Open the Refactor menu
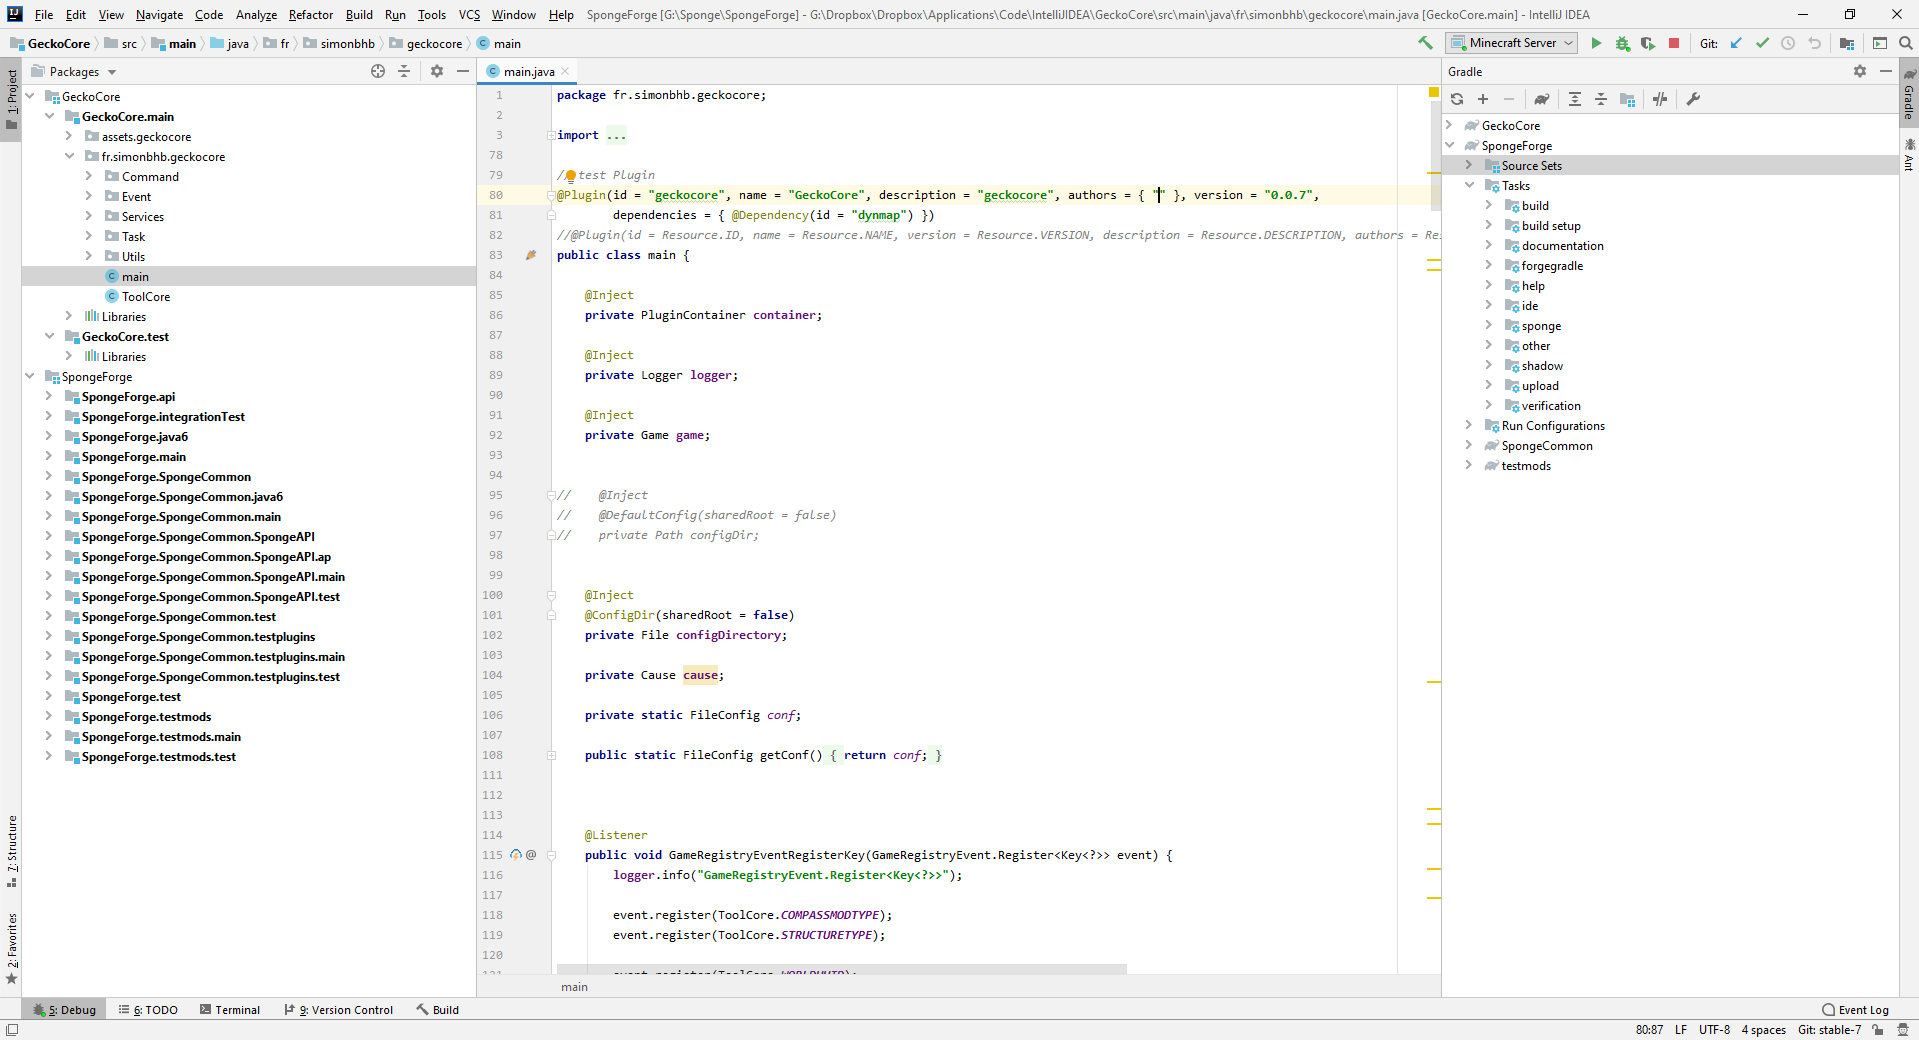This screenshot has height=1040, width=1919. (x=310, y=15)
